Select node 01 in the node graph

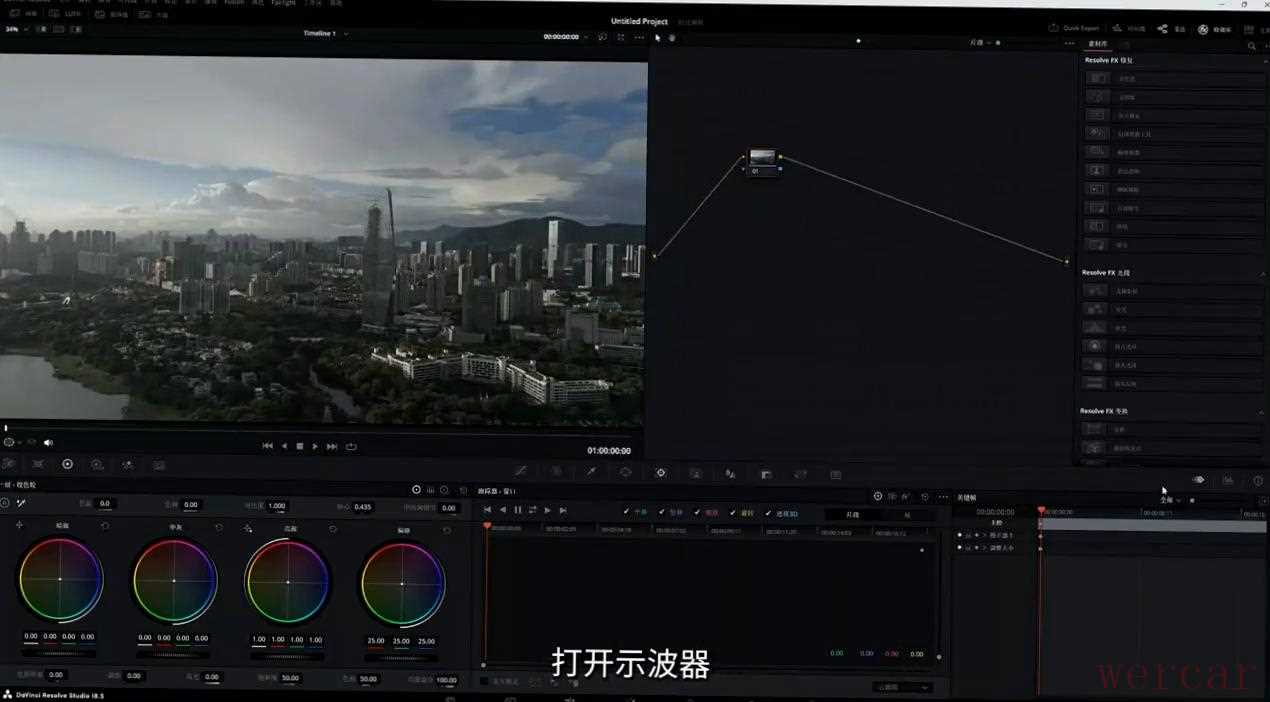coord(762,158)
